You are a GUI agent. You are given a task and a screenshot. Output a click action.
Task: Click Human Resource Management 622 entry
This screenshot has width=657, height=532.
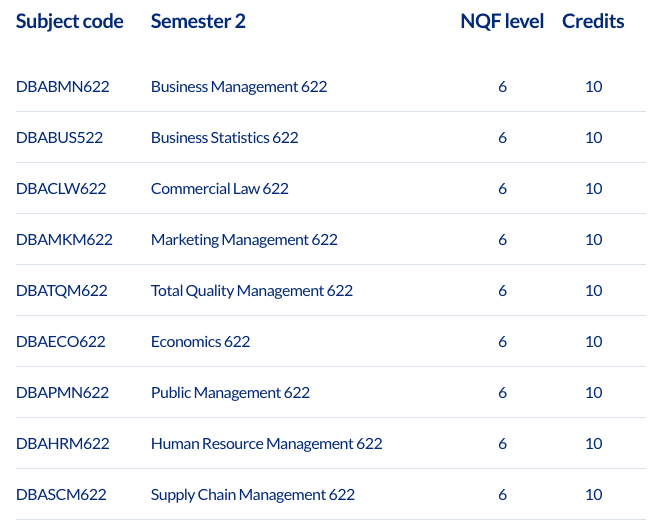pyautogui.click(x=266, y=443)
